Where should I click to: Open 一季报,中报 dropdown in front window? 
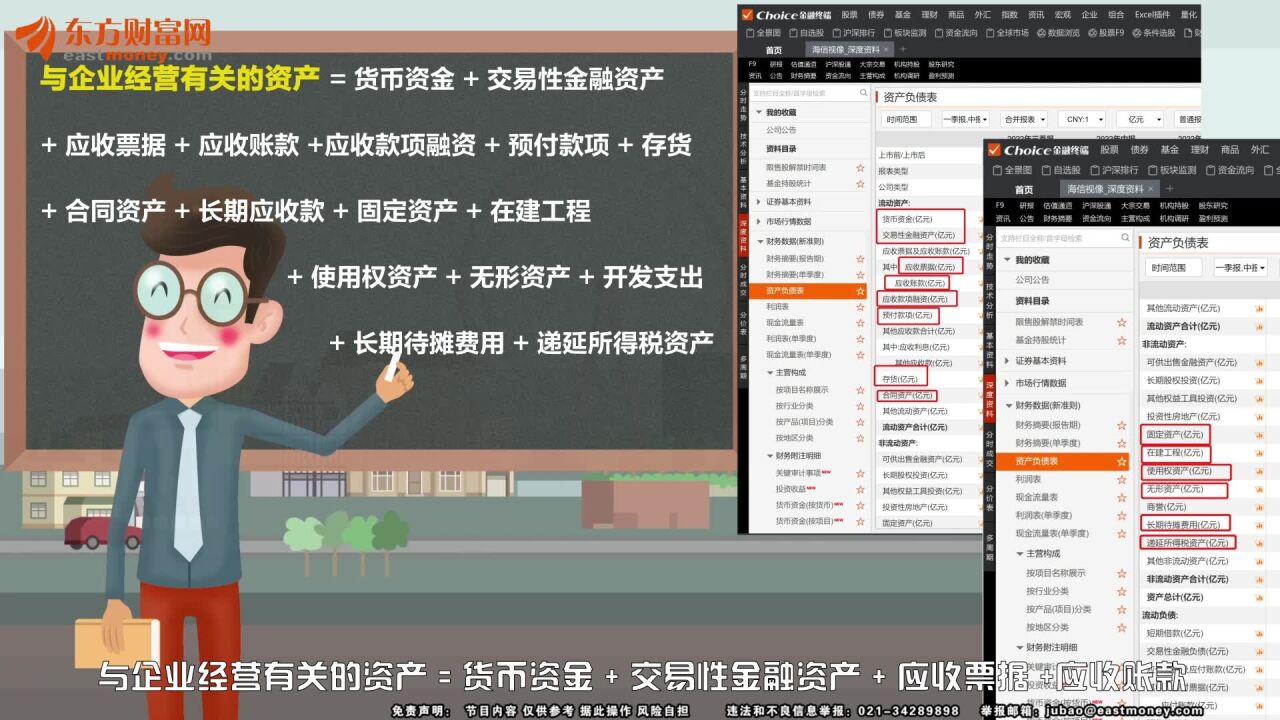click(1240, 268)
